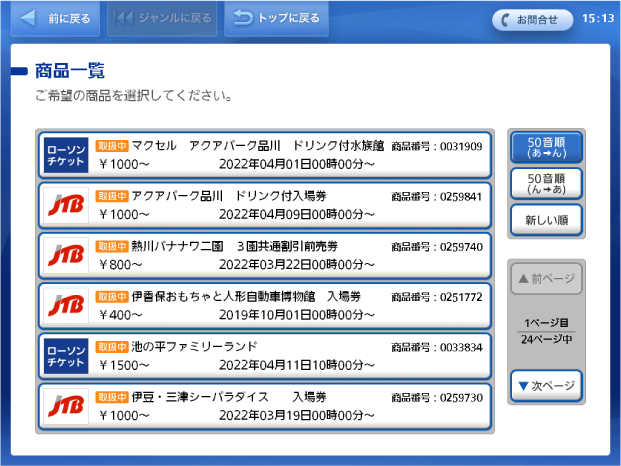Sort by 50音順 (あ→ん)
Image resolution: width=621 pixels, height=466 pixels.
[x=546, y=147]
